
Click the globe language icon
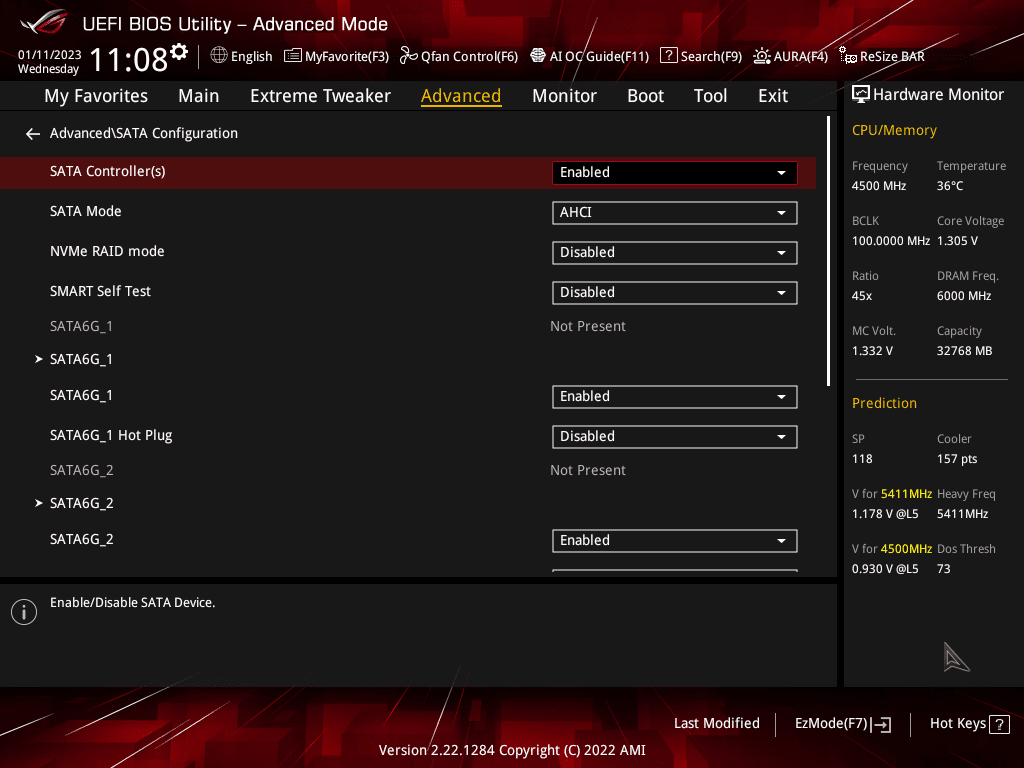click(x=219, y=56)
